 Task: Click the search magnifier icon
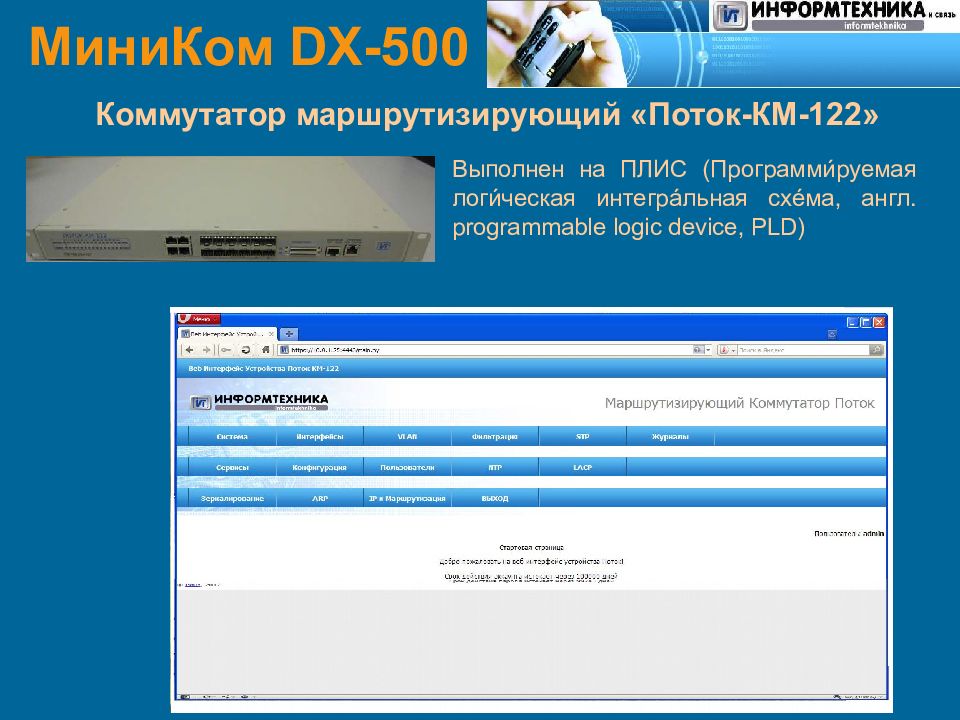(876, 350)
